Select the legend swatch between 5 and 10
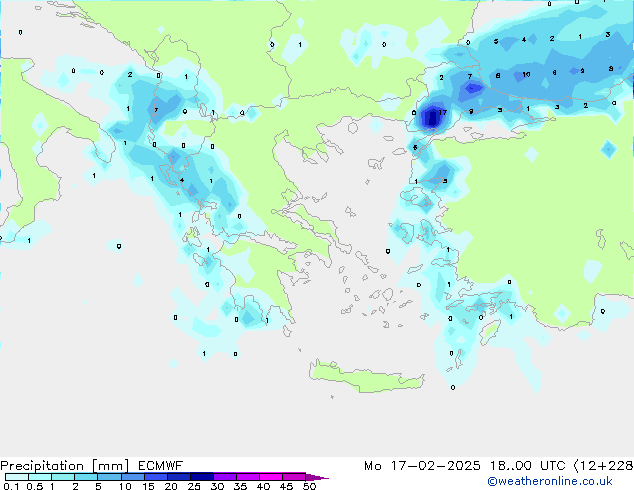The width and height of the screenshot is (634, 490). pos(110,477)
